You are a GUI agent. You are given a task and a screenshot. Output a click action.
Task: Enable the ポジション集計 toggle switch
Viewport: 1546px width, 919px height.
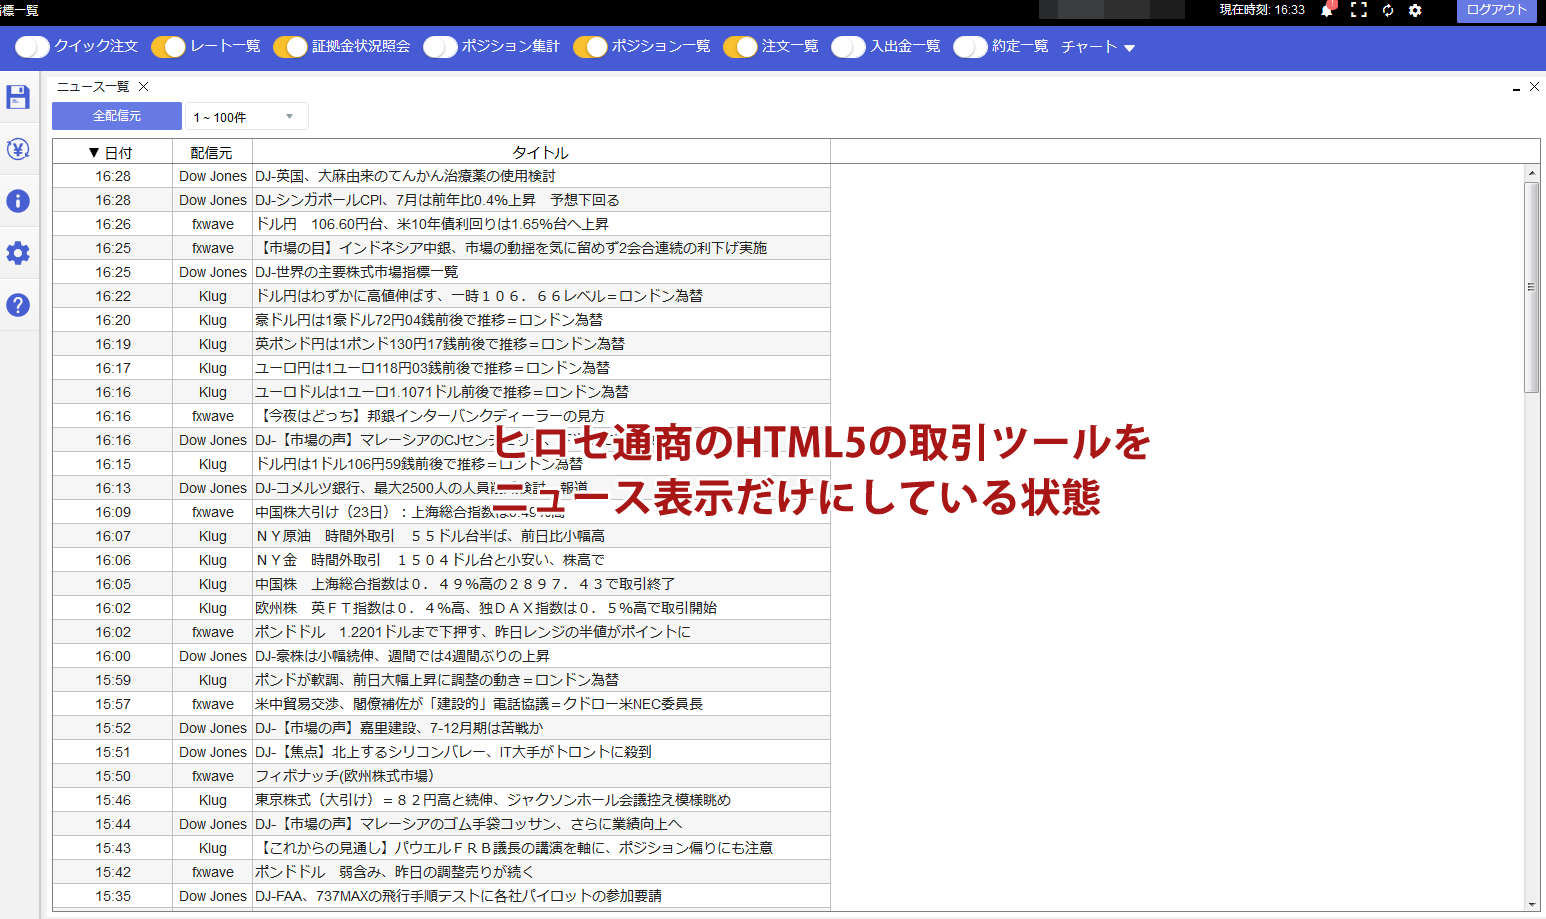pos(440,47)
